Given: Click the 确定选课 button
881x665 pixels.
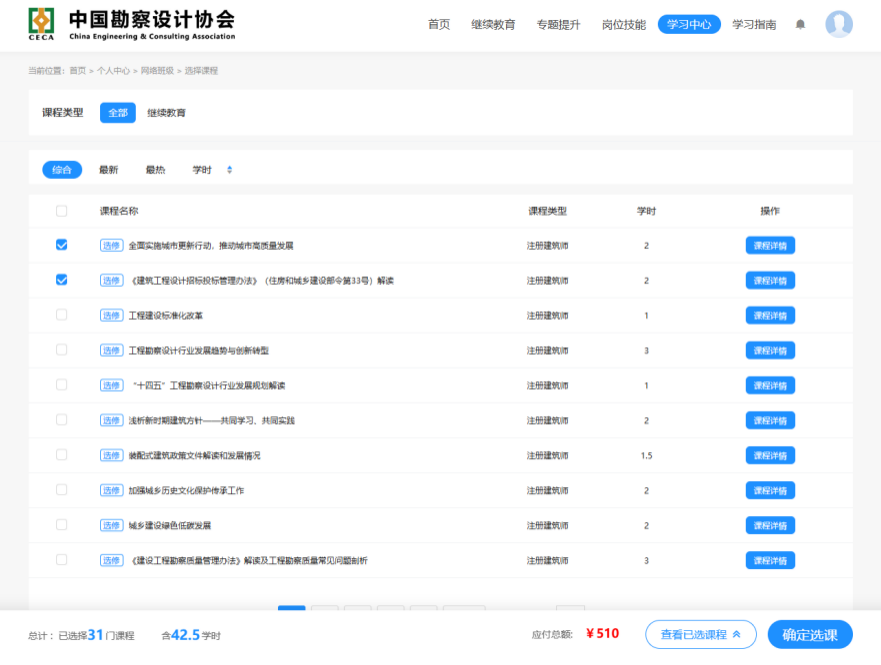Looking at the screenshot, I should 810,635.
